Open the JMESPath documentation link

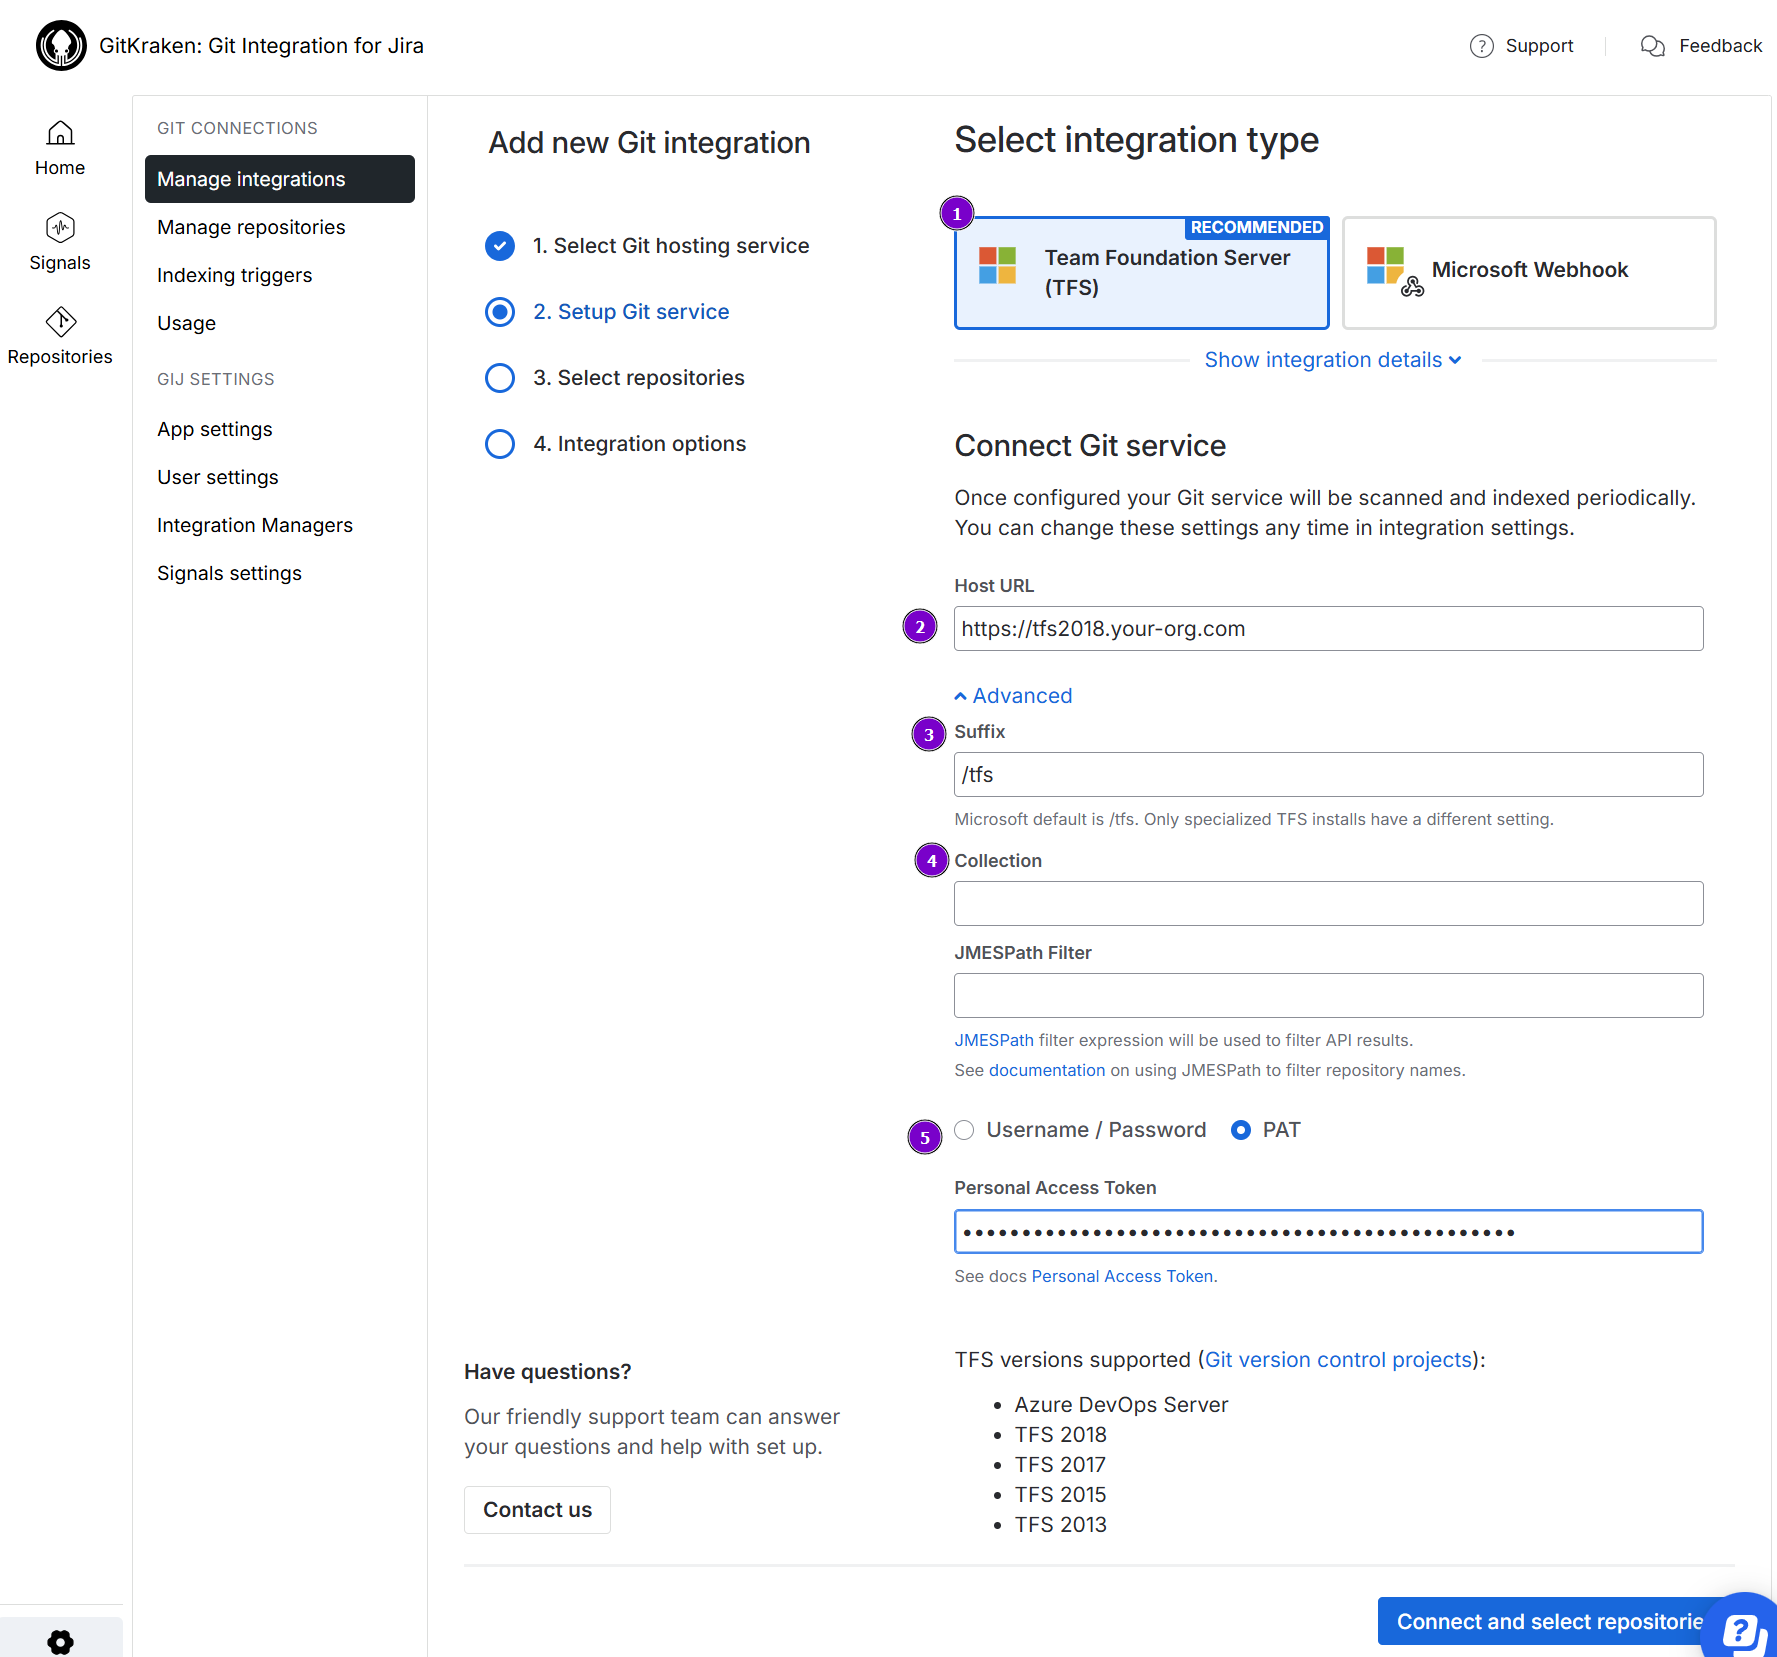1046,1070
